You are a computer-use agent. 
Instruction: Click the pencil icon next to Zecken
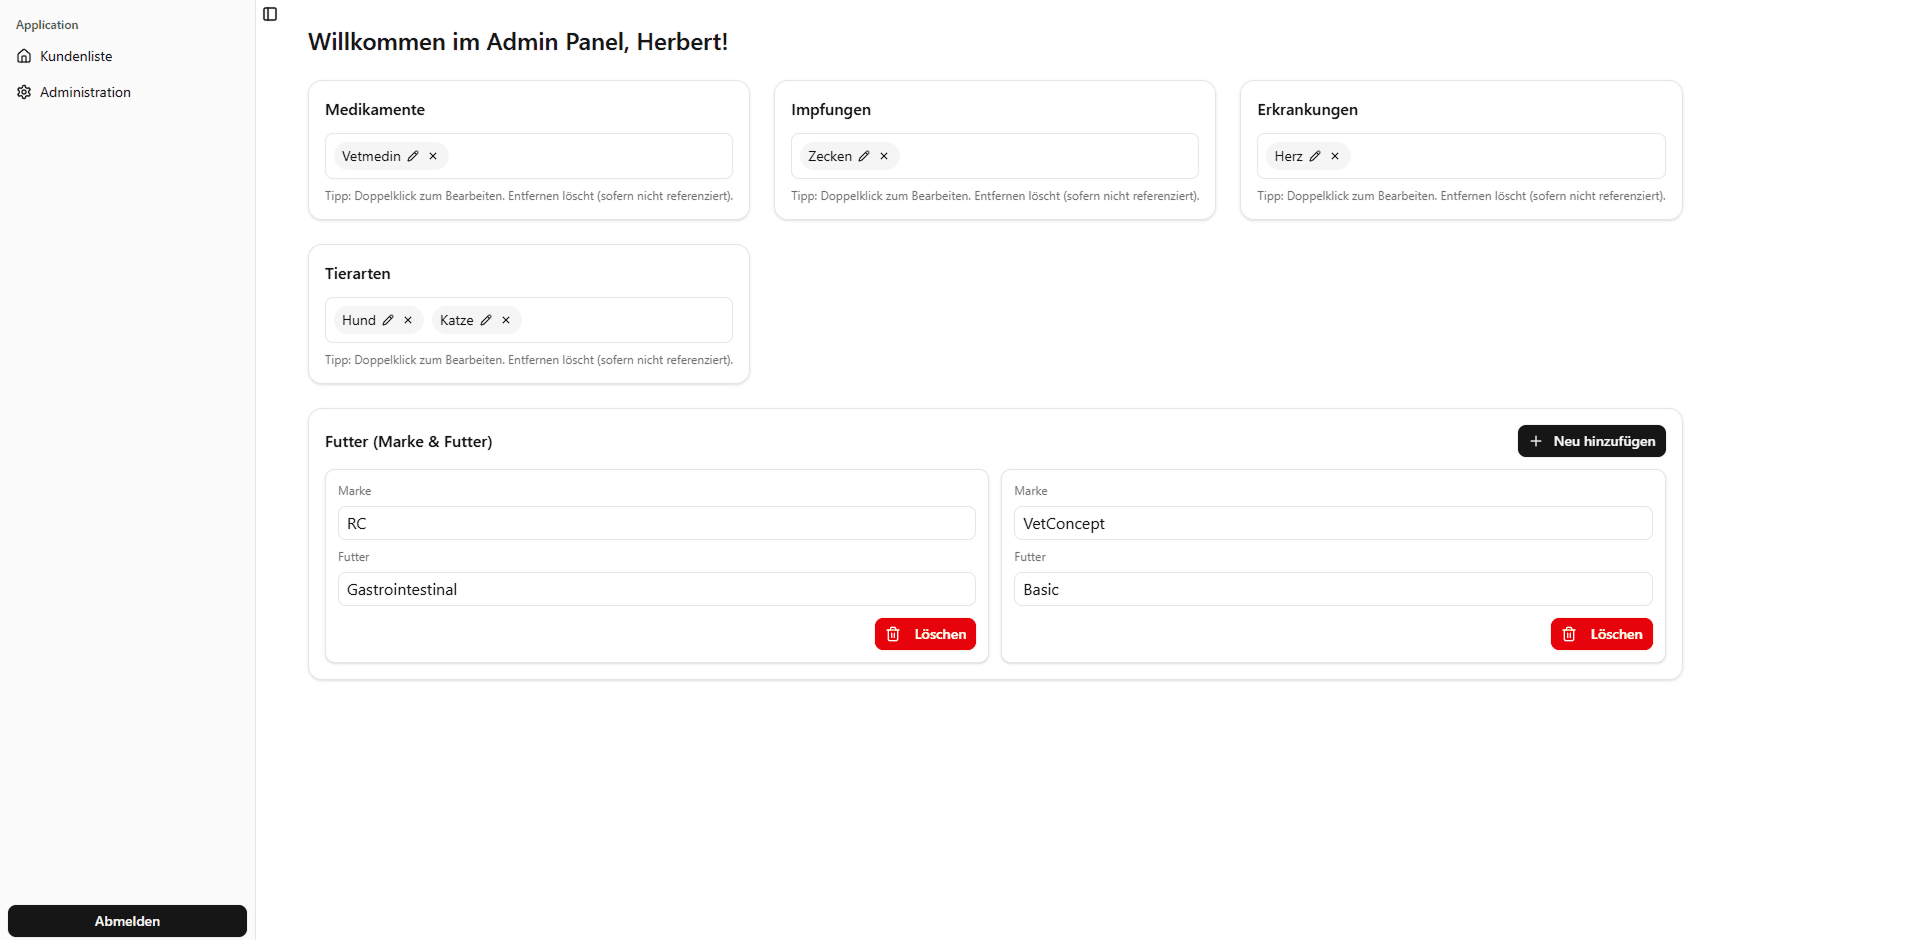(x=864, y=156)
